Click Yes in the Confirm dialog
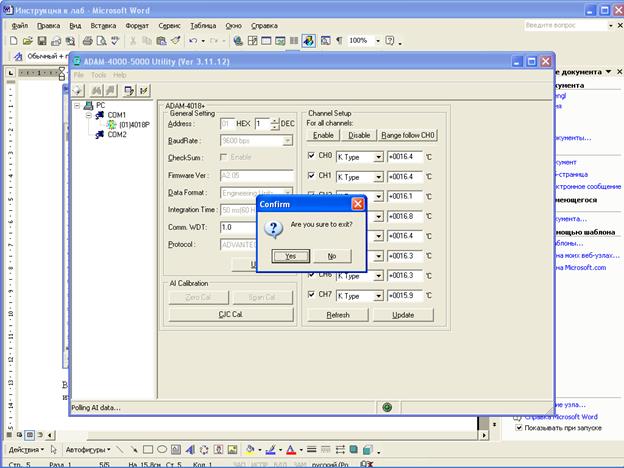The image size is (624, 468). point(291,256)
